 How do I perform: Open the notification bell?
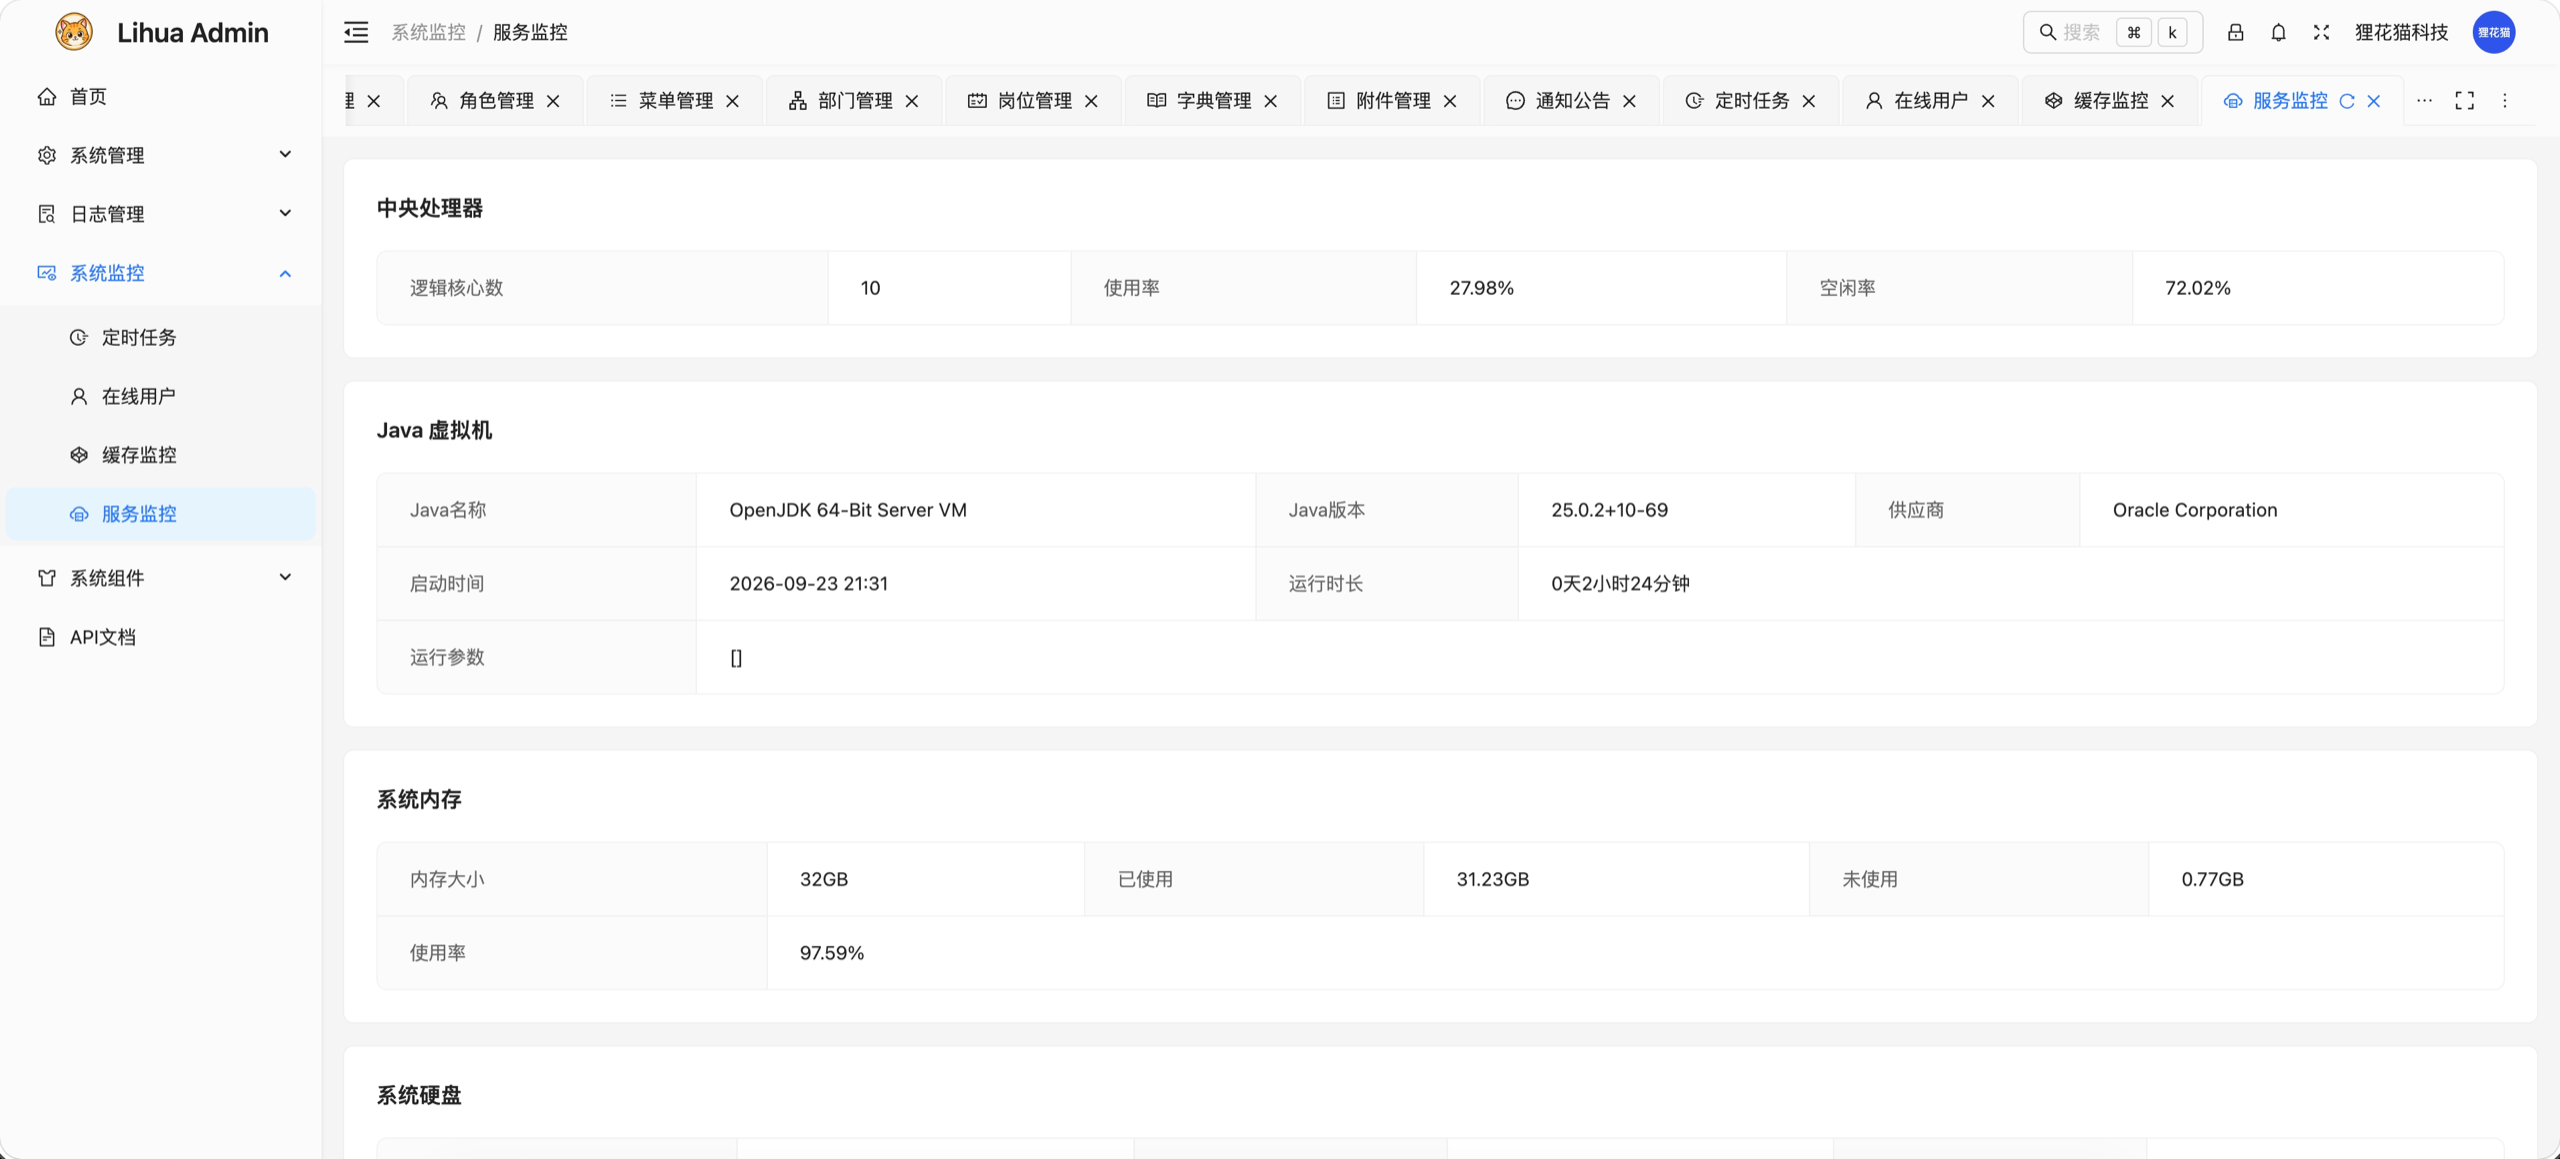2278,32
